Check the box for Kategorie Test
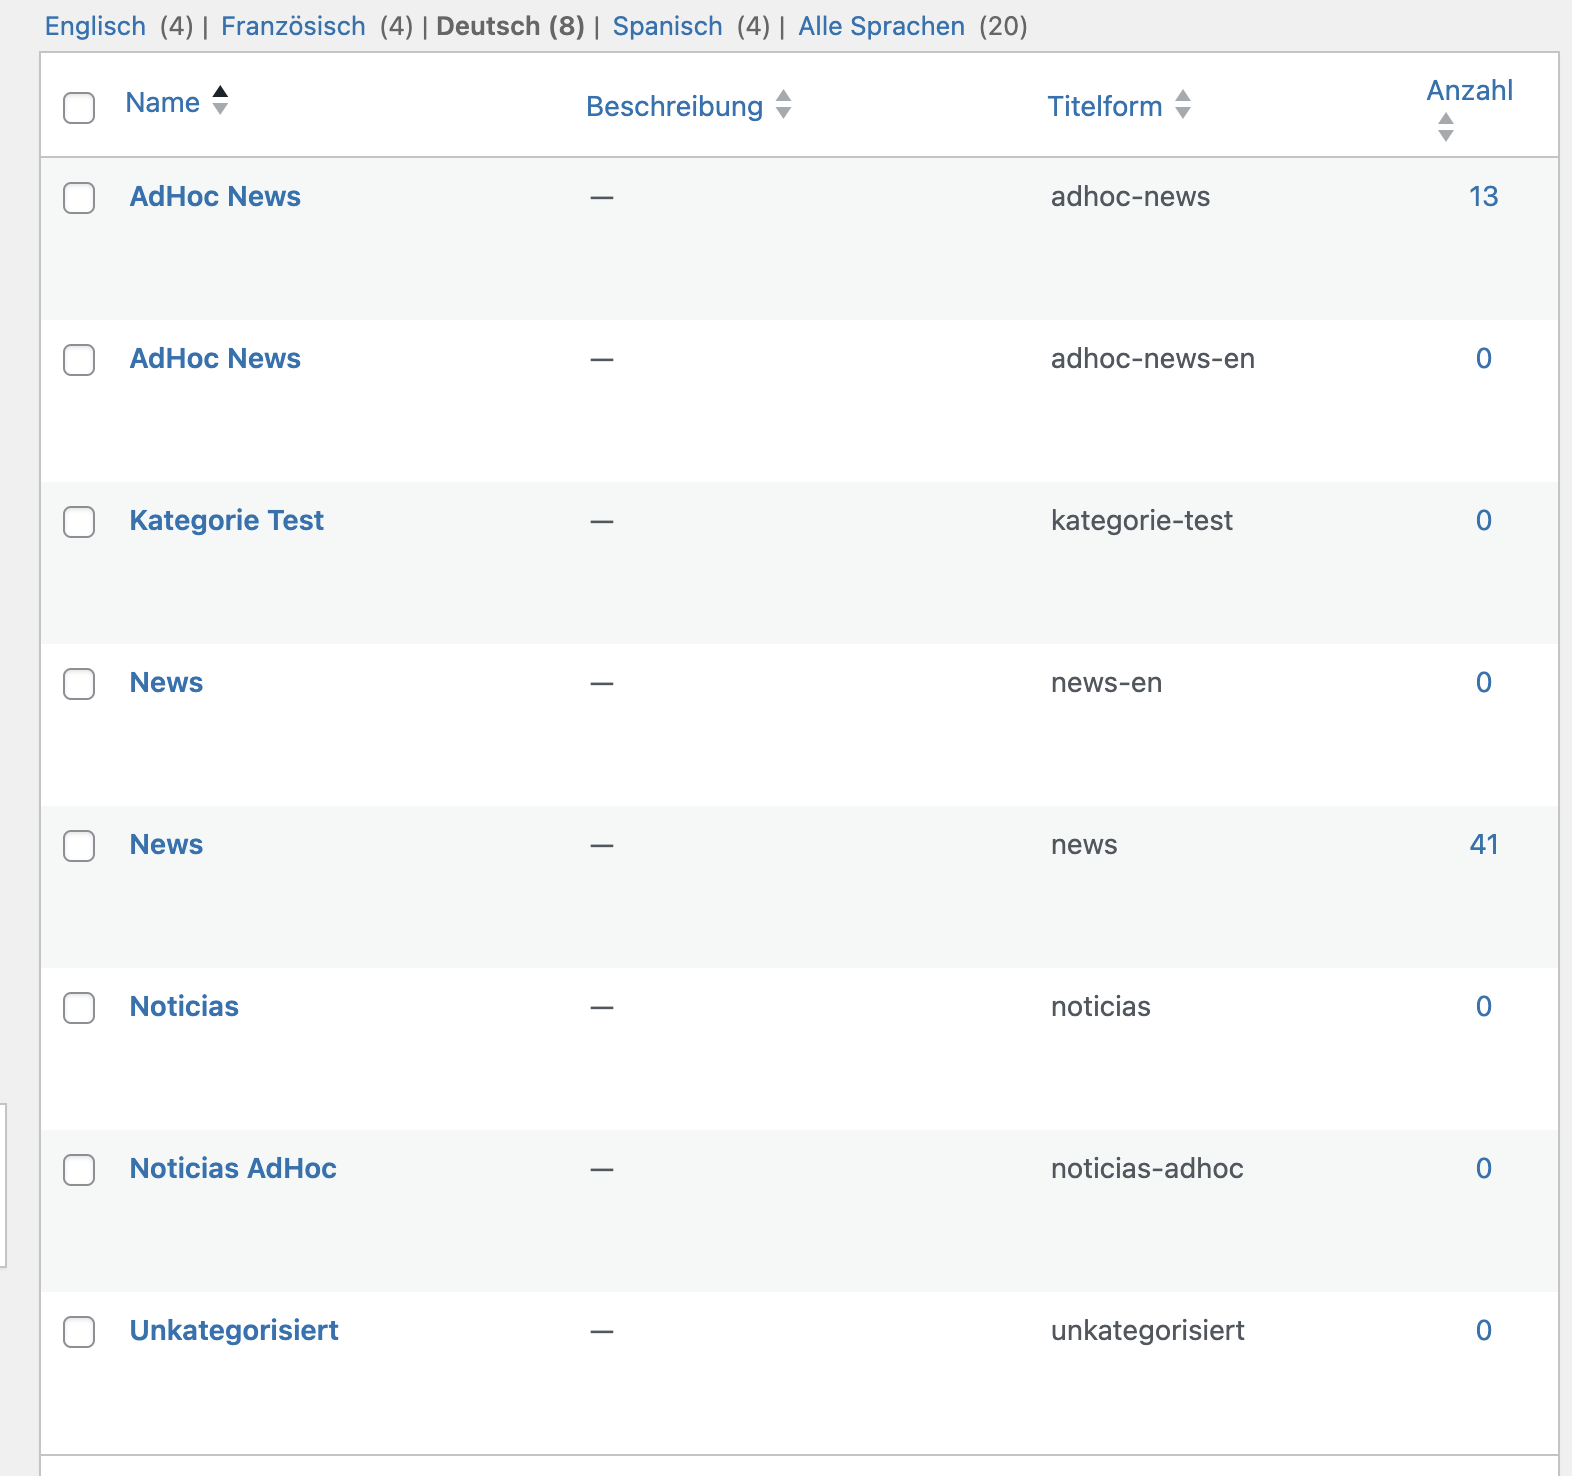The width and height of the screenshot is (1572, 1476). point(79,522)
